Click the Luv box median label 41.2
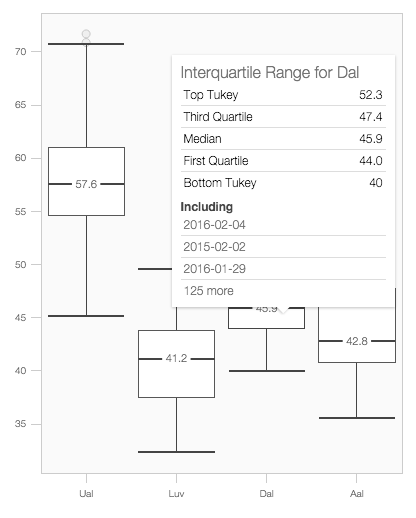Viewport: 416px width, 518px height. click(x=176, y=358)
